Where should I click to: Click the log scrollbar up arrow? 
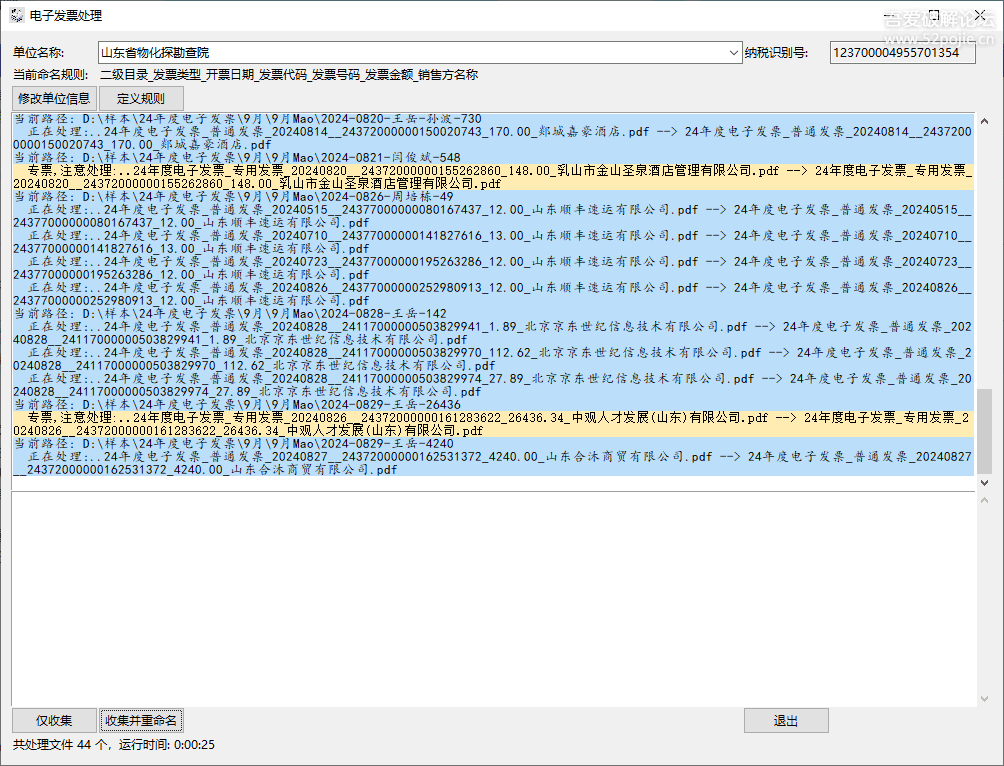[x=984, y=120]
